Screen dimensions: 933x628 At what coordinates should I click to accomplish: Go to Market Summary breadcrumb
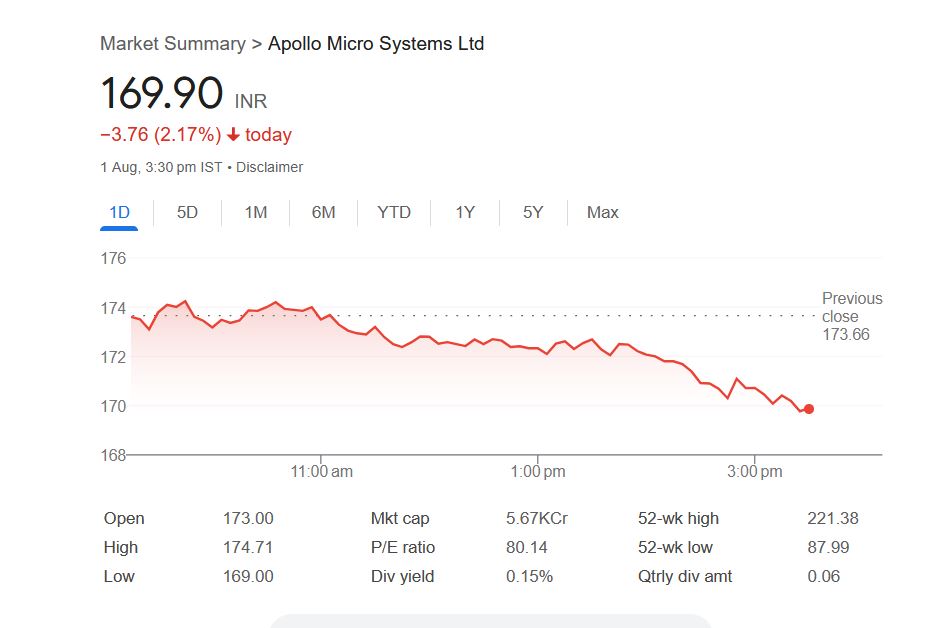point(172,44)
